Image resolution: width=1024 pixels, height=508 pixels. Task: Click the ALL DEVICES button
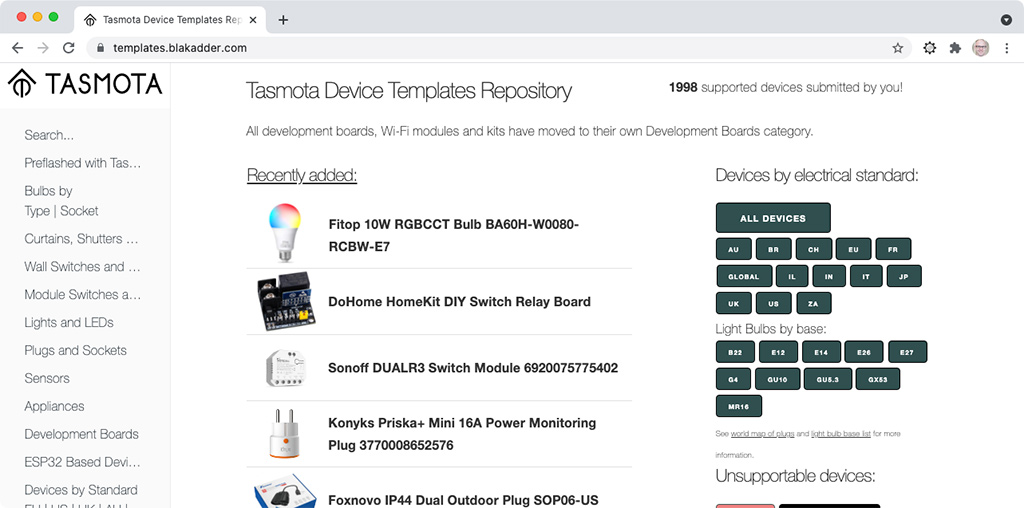(773, 218)
